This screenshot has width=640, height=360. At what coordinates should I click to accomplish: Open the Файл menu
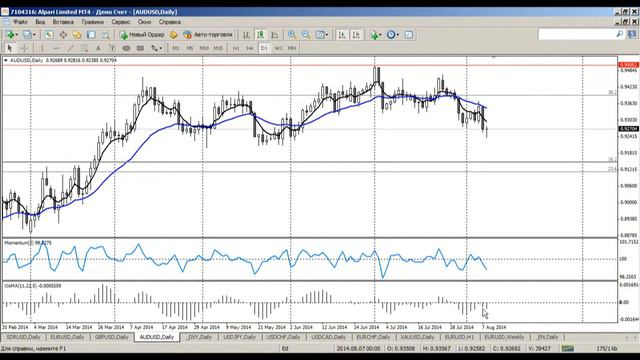pos(20,22)
